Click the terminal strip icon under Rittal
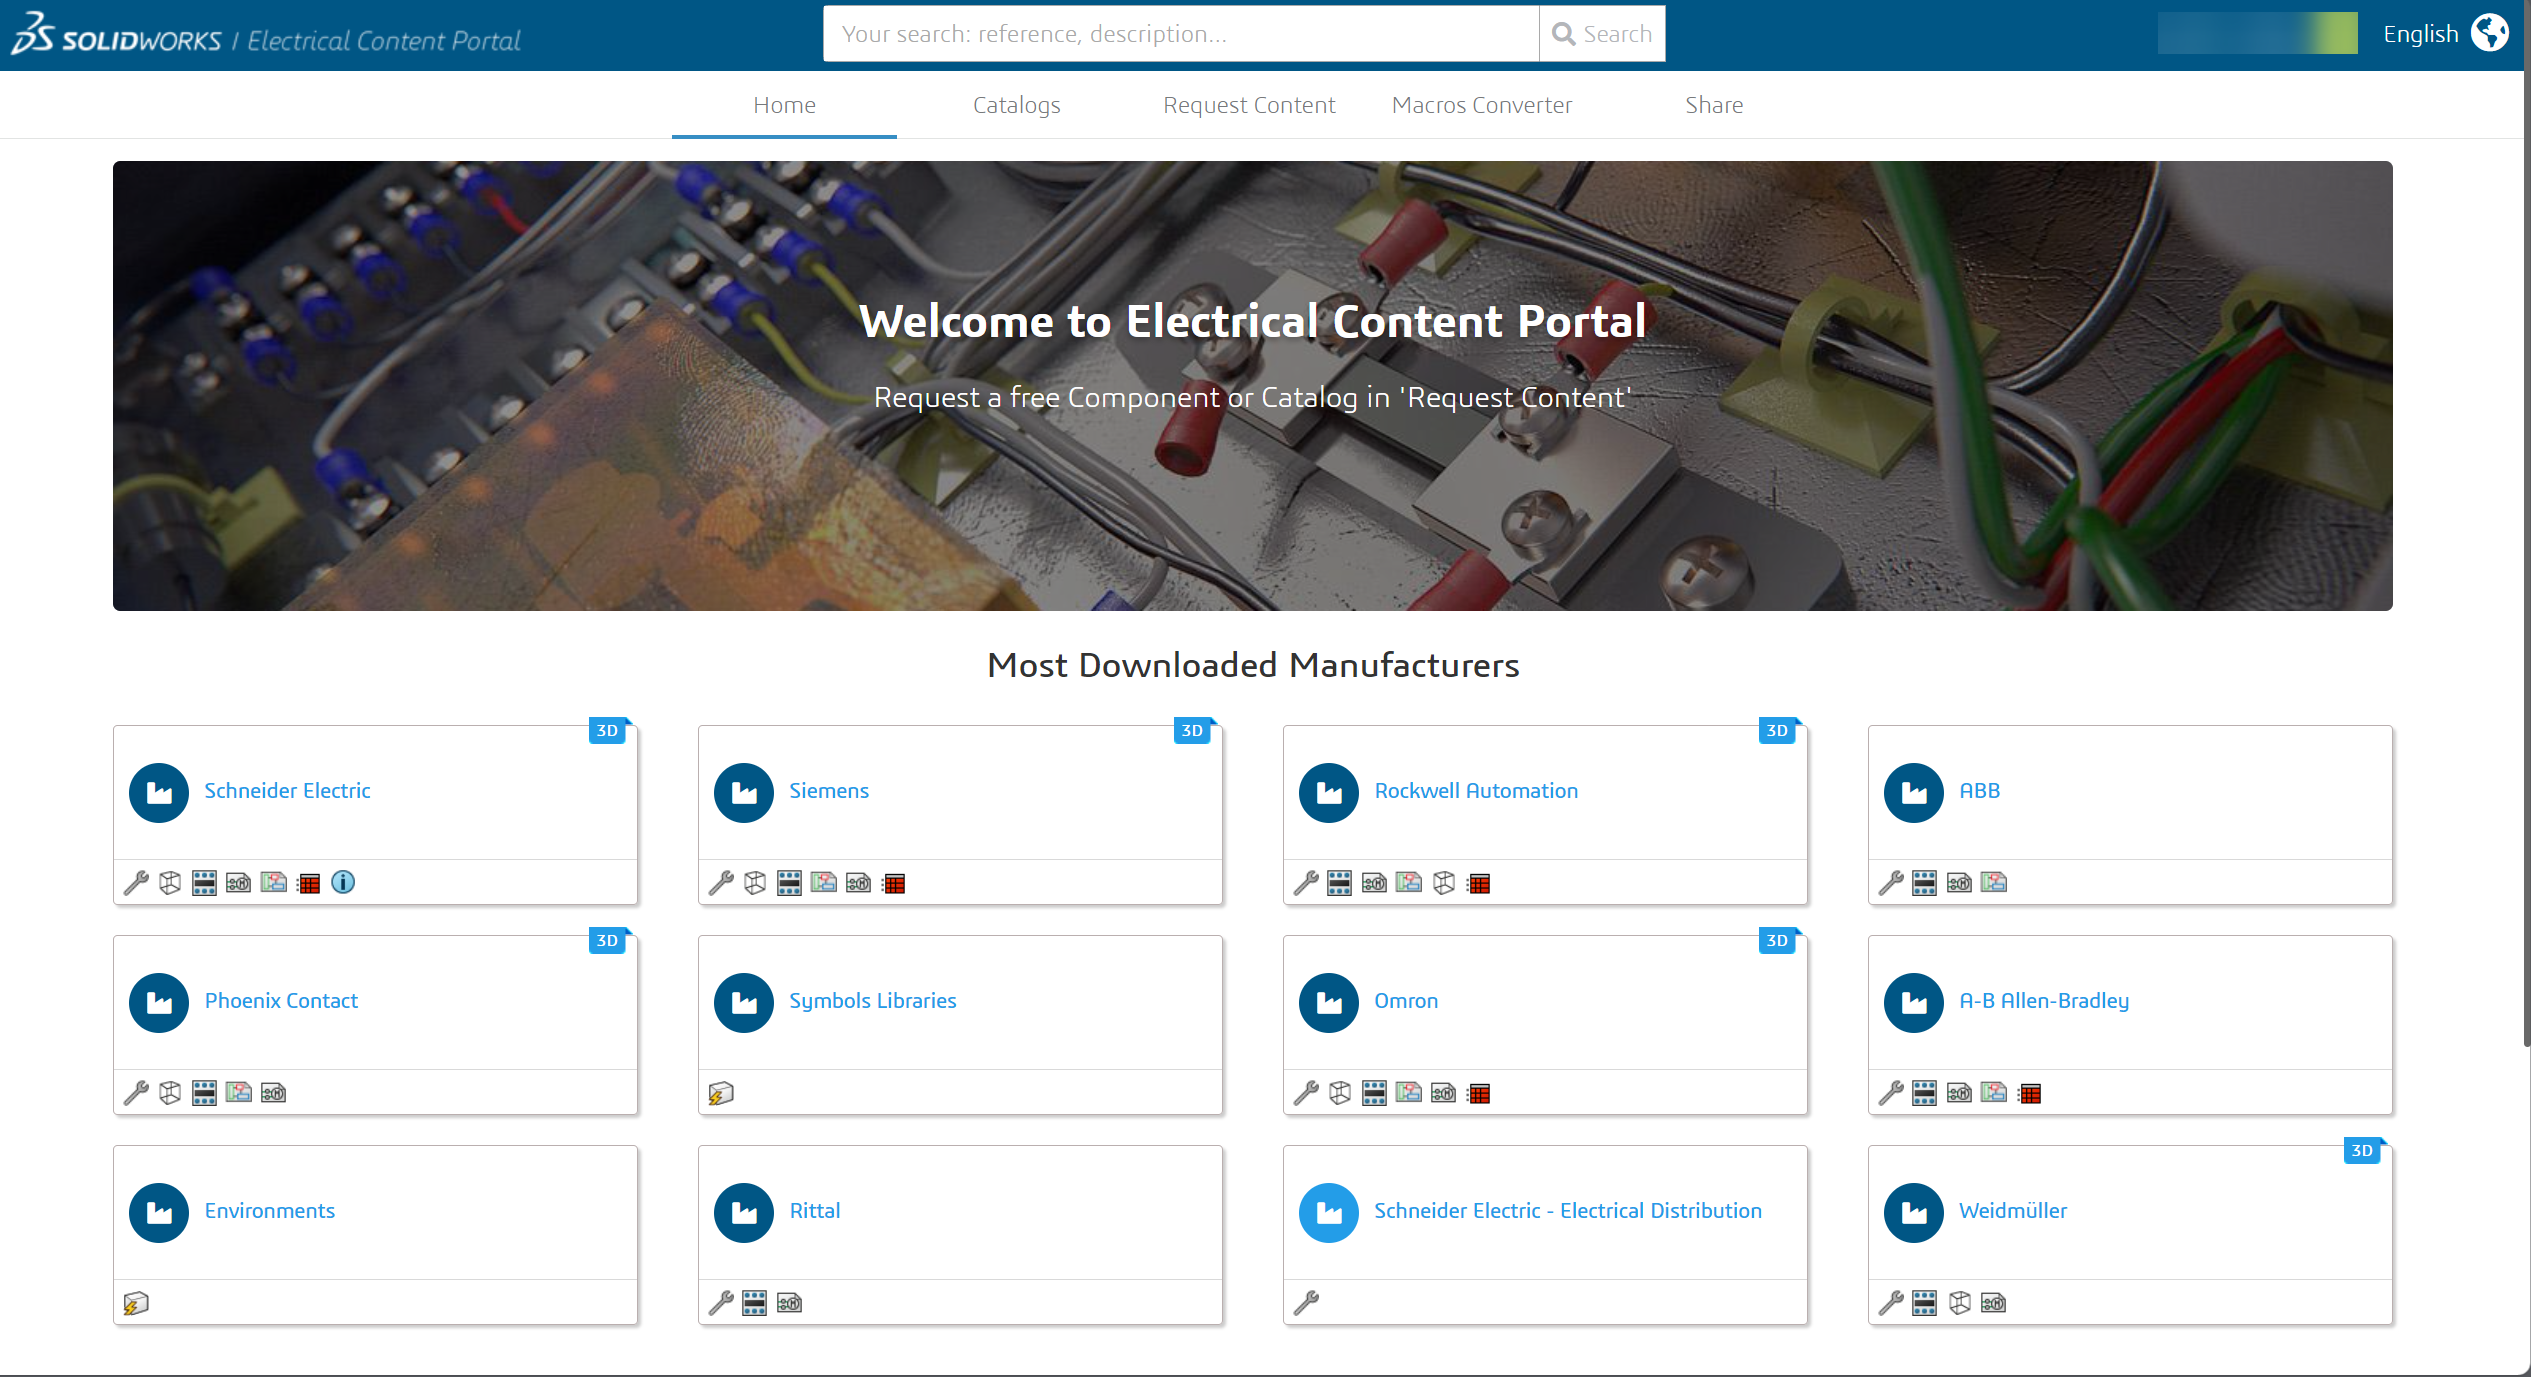Image resolution: width=2531 pixels, height=1377 pixels. 755,1303
